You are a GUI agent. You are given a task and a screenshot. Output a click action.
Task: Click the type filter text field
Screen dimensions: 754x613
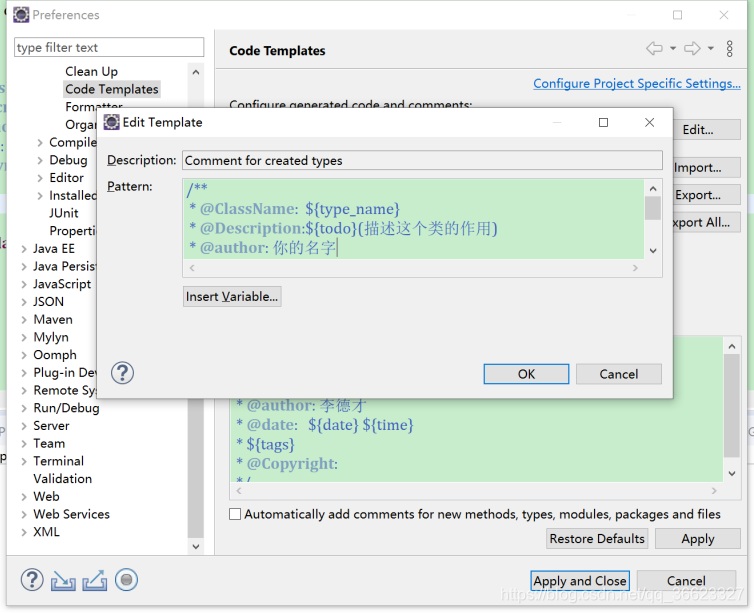(x=109, y=48)
